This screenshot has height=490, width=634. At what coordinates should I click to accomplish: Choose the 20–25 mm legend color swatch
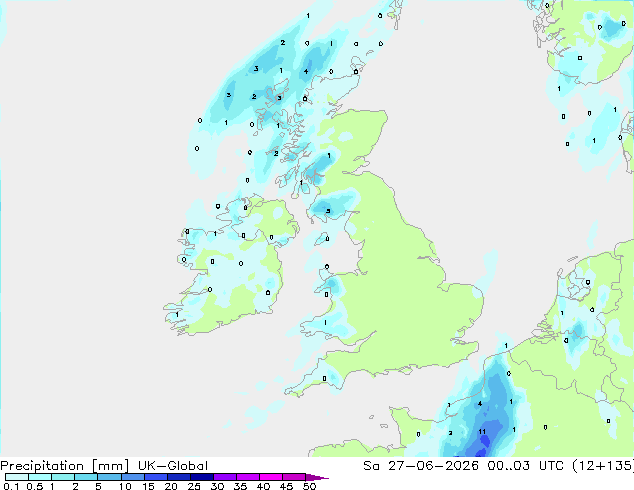(x=179, y=477)
